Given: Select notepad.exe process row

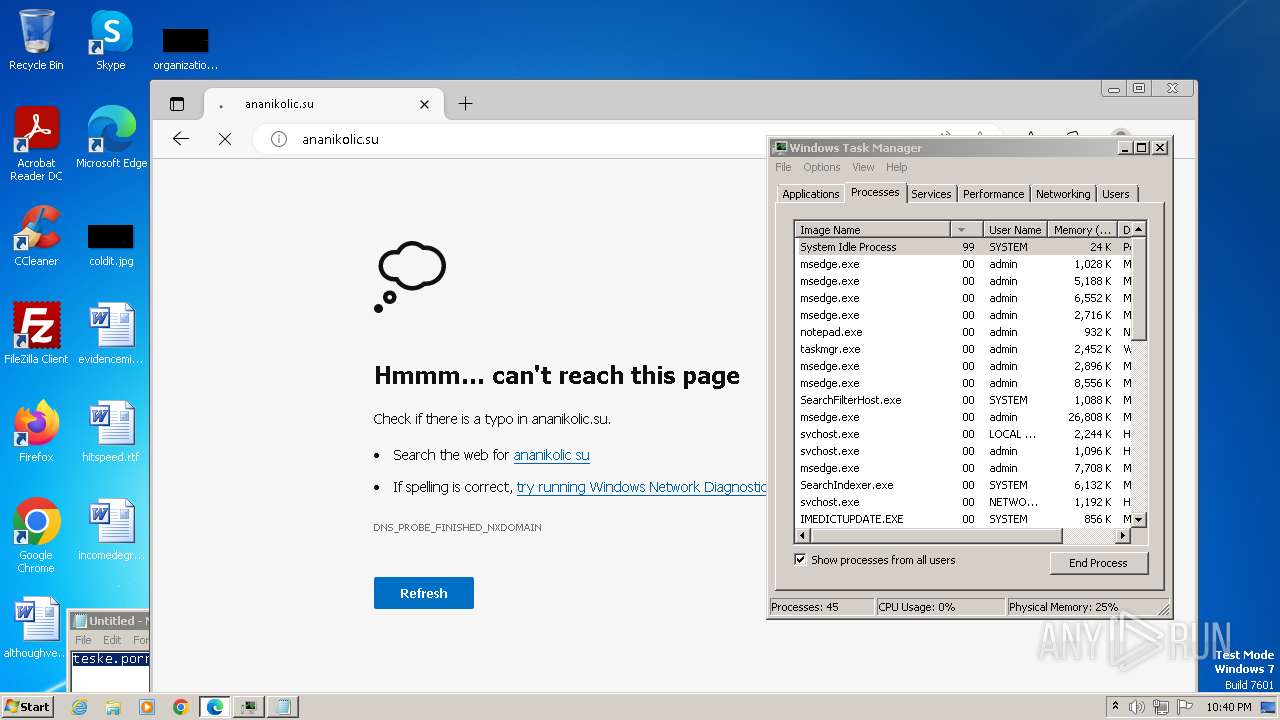Looking at the screenshot, I should [x=963, y=332].
